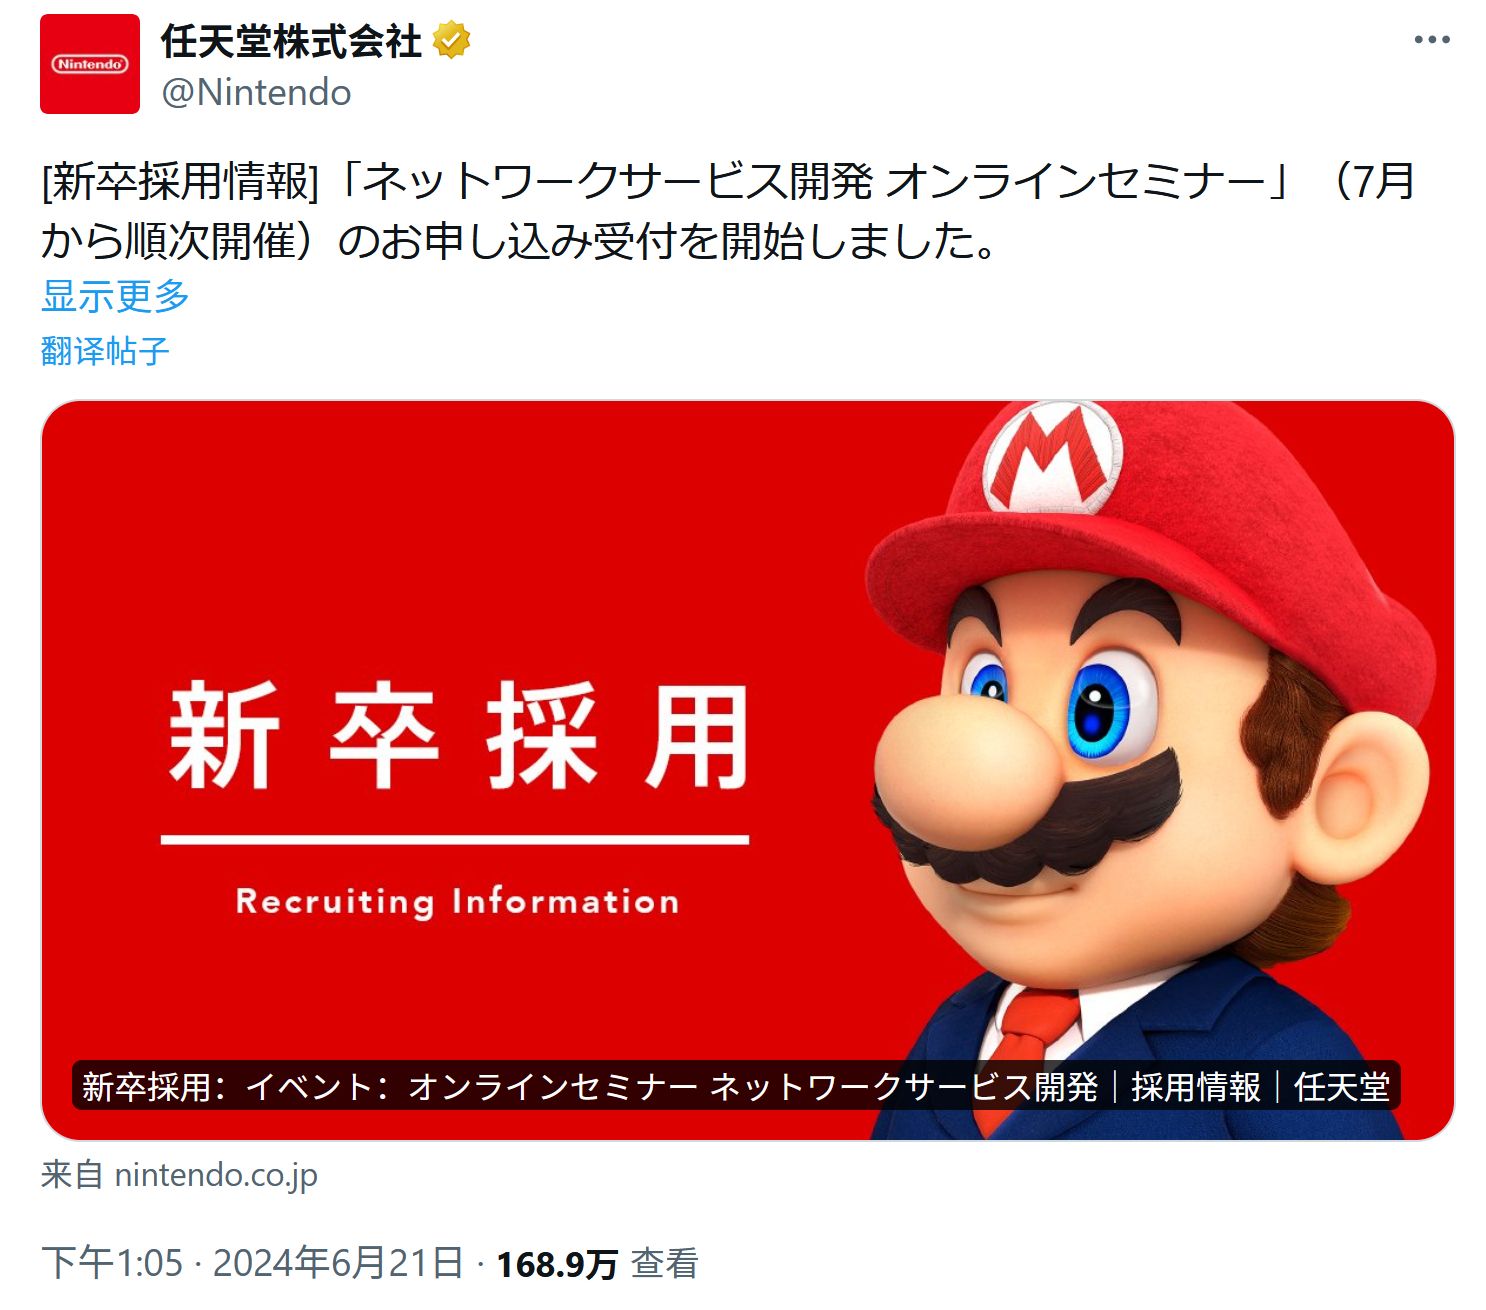Open the 任天堂株式会社 display name
The width and height of the screenshot is (1486, 1310).
pyautogui.click(x=291, y=42)
